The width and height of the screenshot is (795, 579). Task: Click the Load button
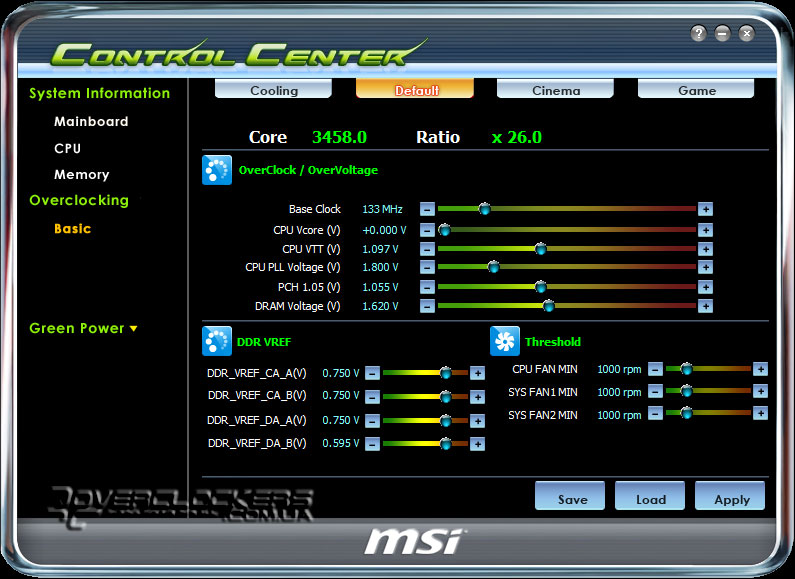point(650,496)
